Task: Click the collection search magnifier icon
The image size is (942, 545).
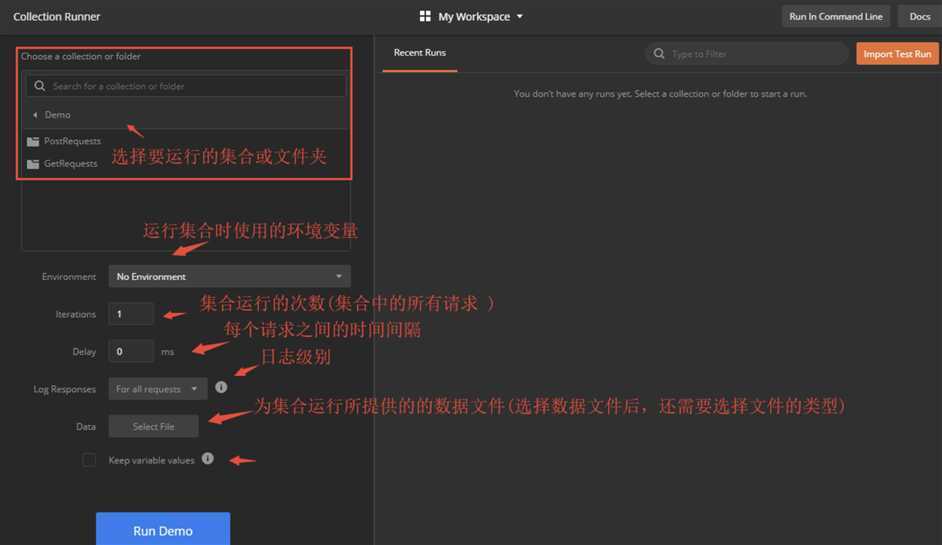Action: (40, 86)
